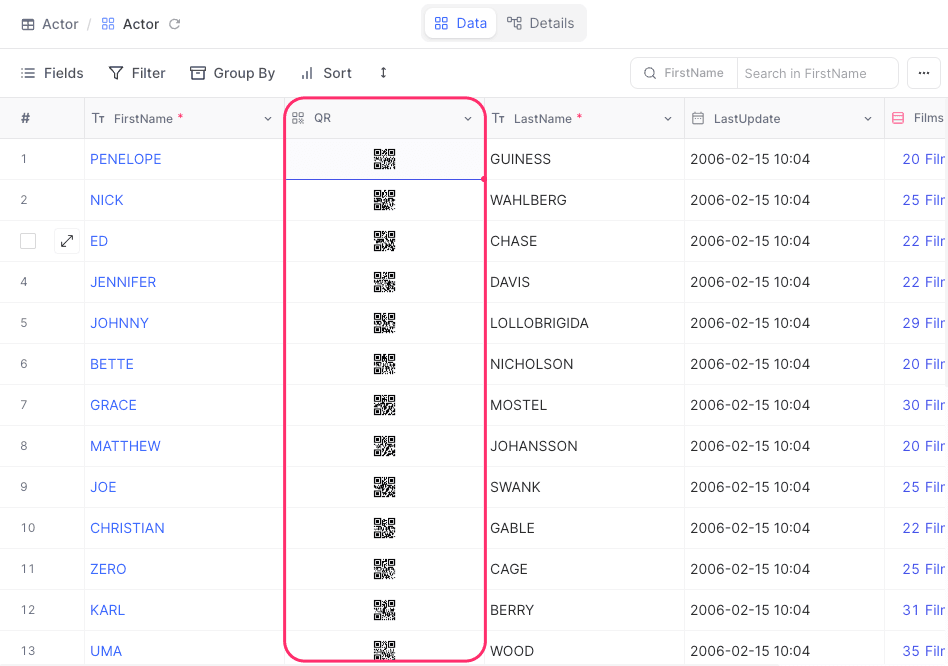The height and width of the screenshot is (666, 948).
Task: Expand the QR column header dropdown
Action: (x=468, y=119)
